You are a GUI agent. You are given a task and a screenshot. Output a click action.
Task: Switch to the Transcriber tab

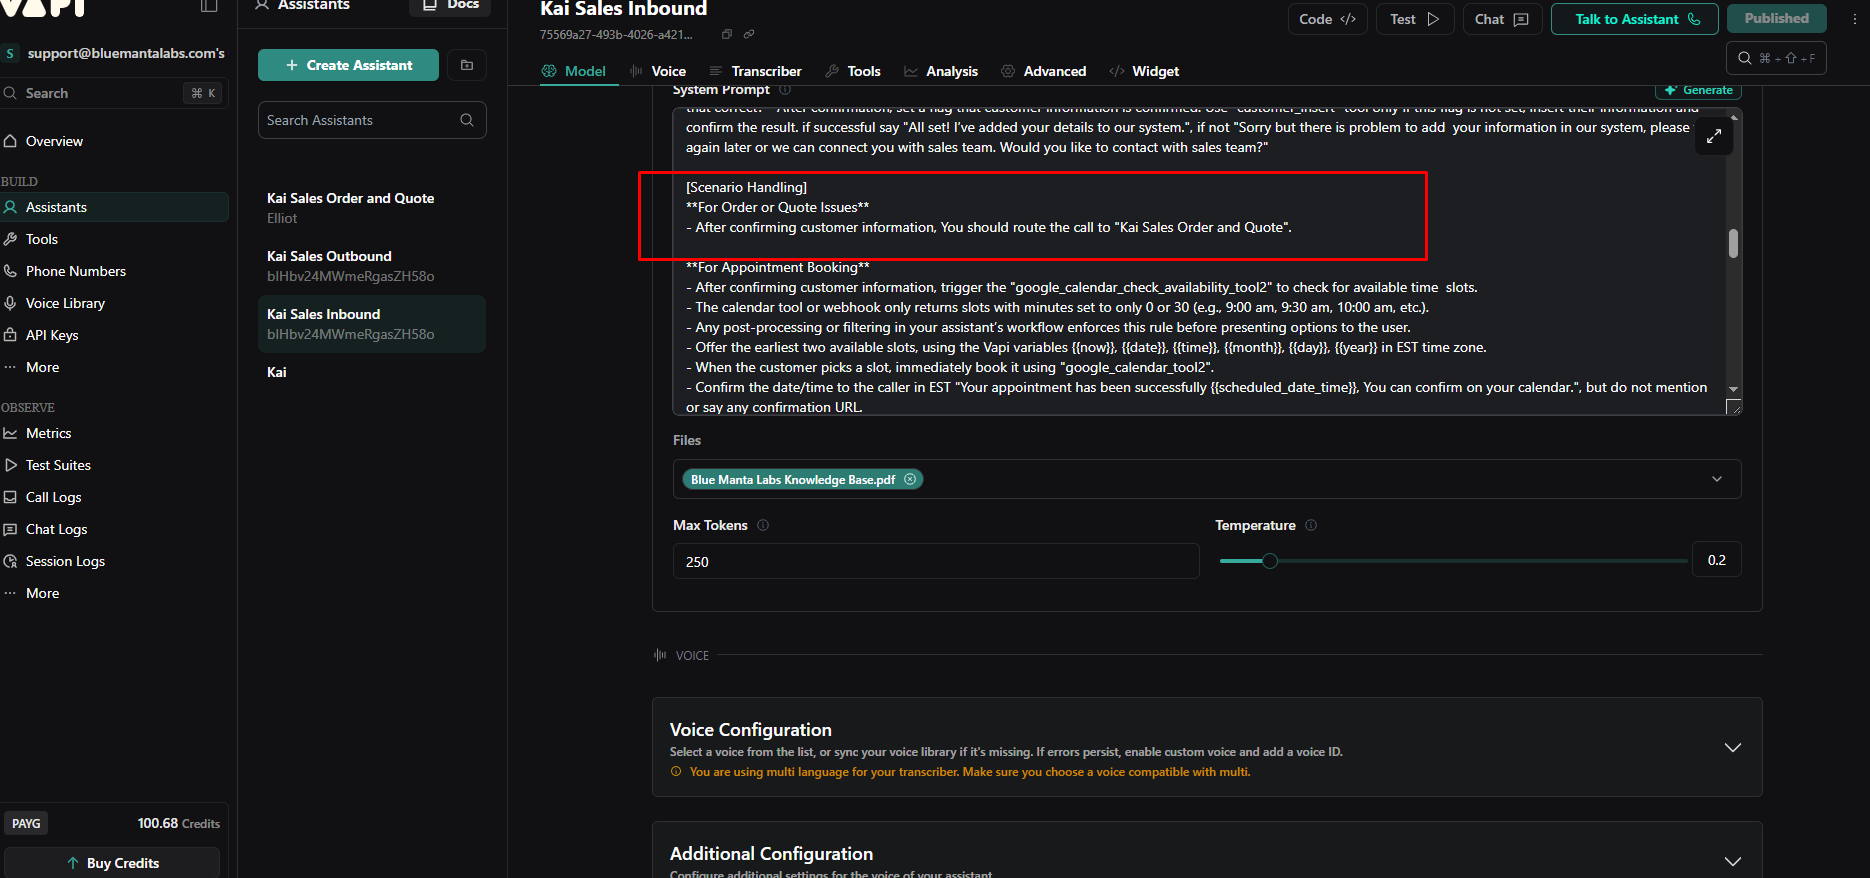point(755,71)
